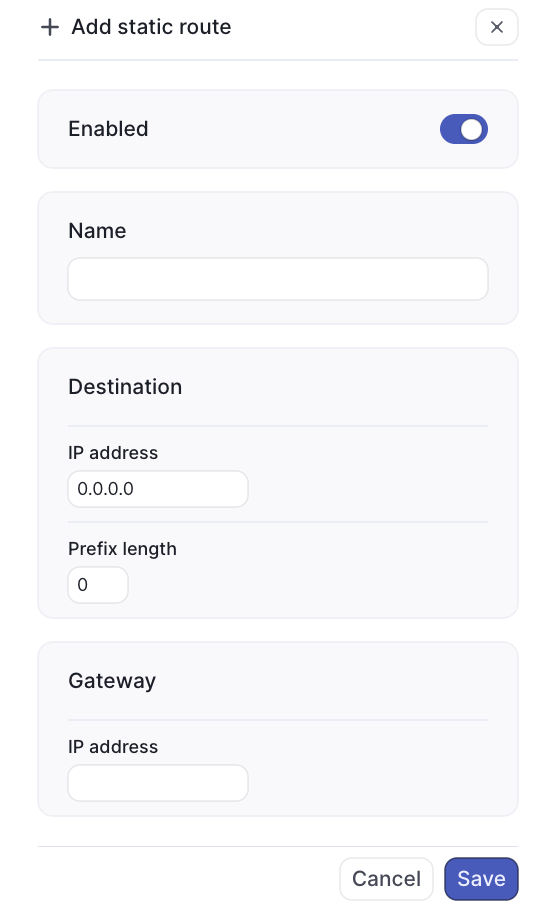Save the new static route

(481, 879)
